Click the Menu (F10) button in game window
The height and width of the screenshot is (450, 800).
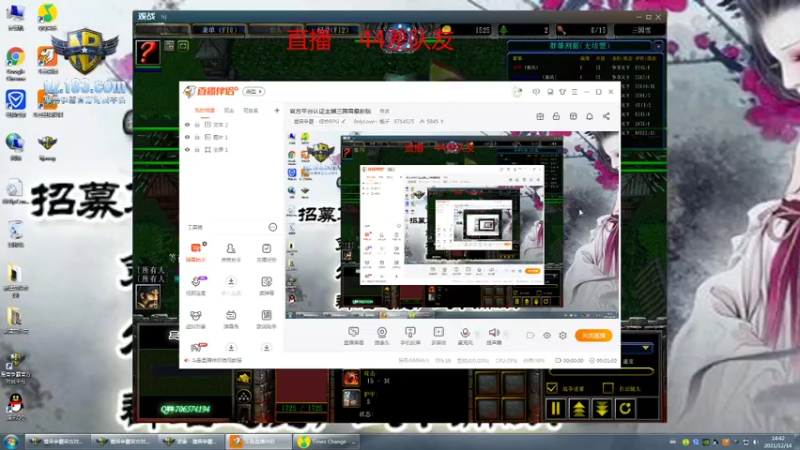pyautogui.click(x=219, y=30)
